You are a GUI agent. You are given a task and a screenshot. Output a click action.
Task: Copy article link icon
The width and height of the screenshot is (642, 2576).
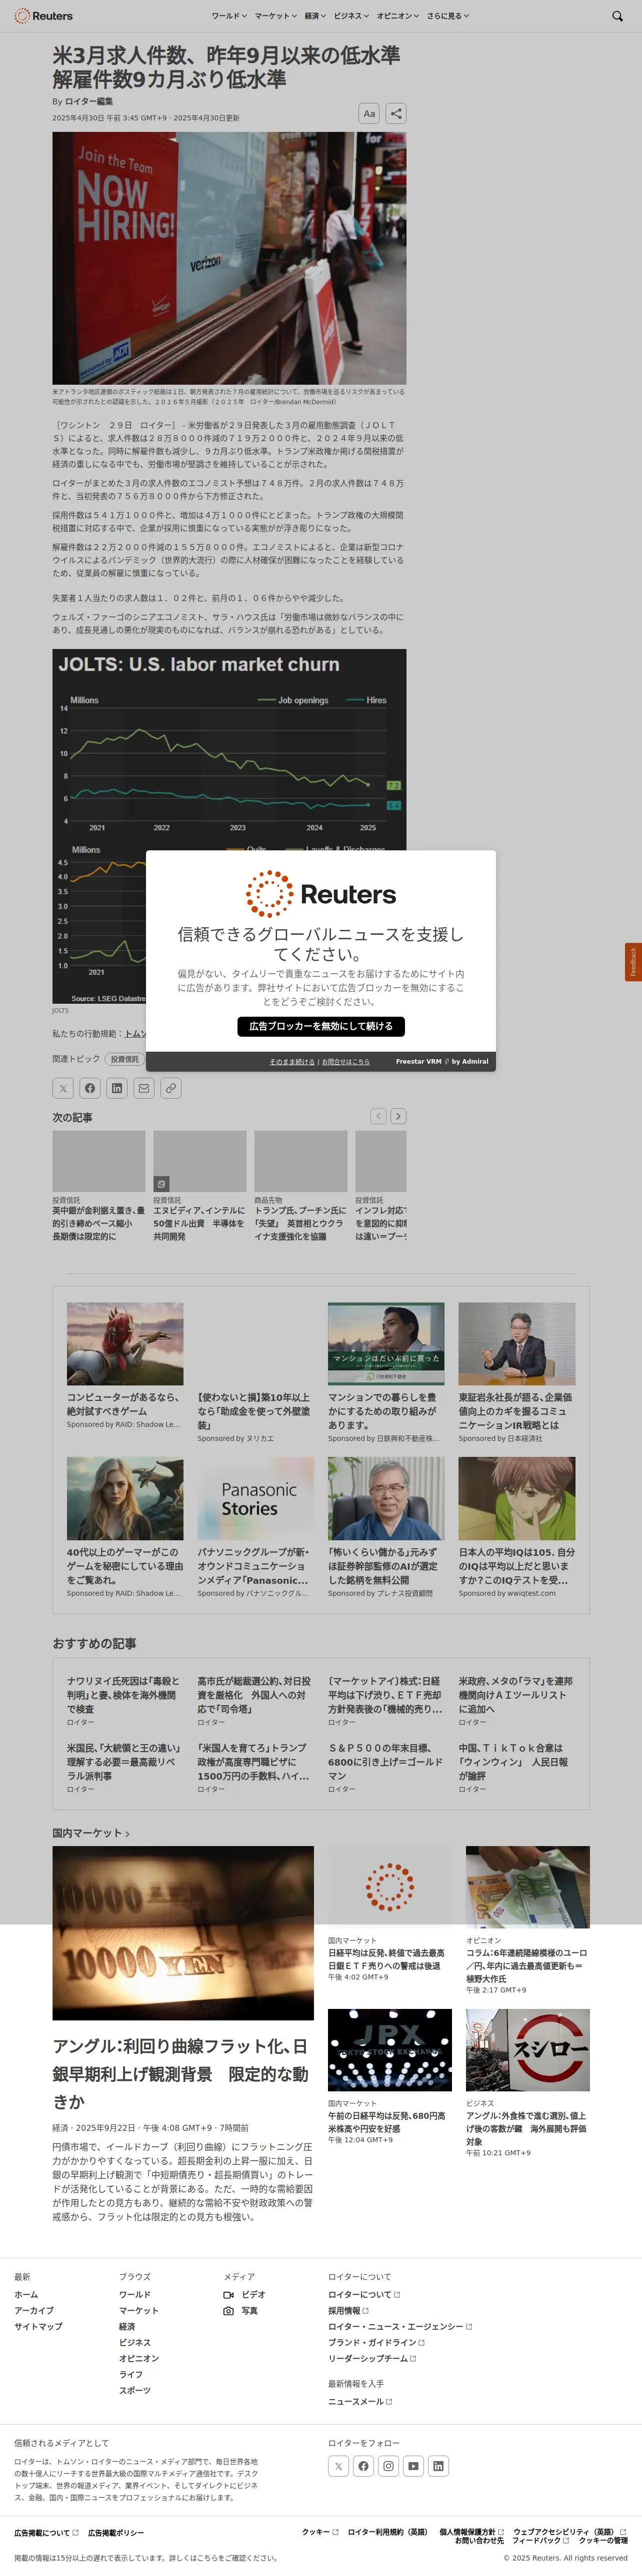171,1088
